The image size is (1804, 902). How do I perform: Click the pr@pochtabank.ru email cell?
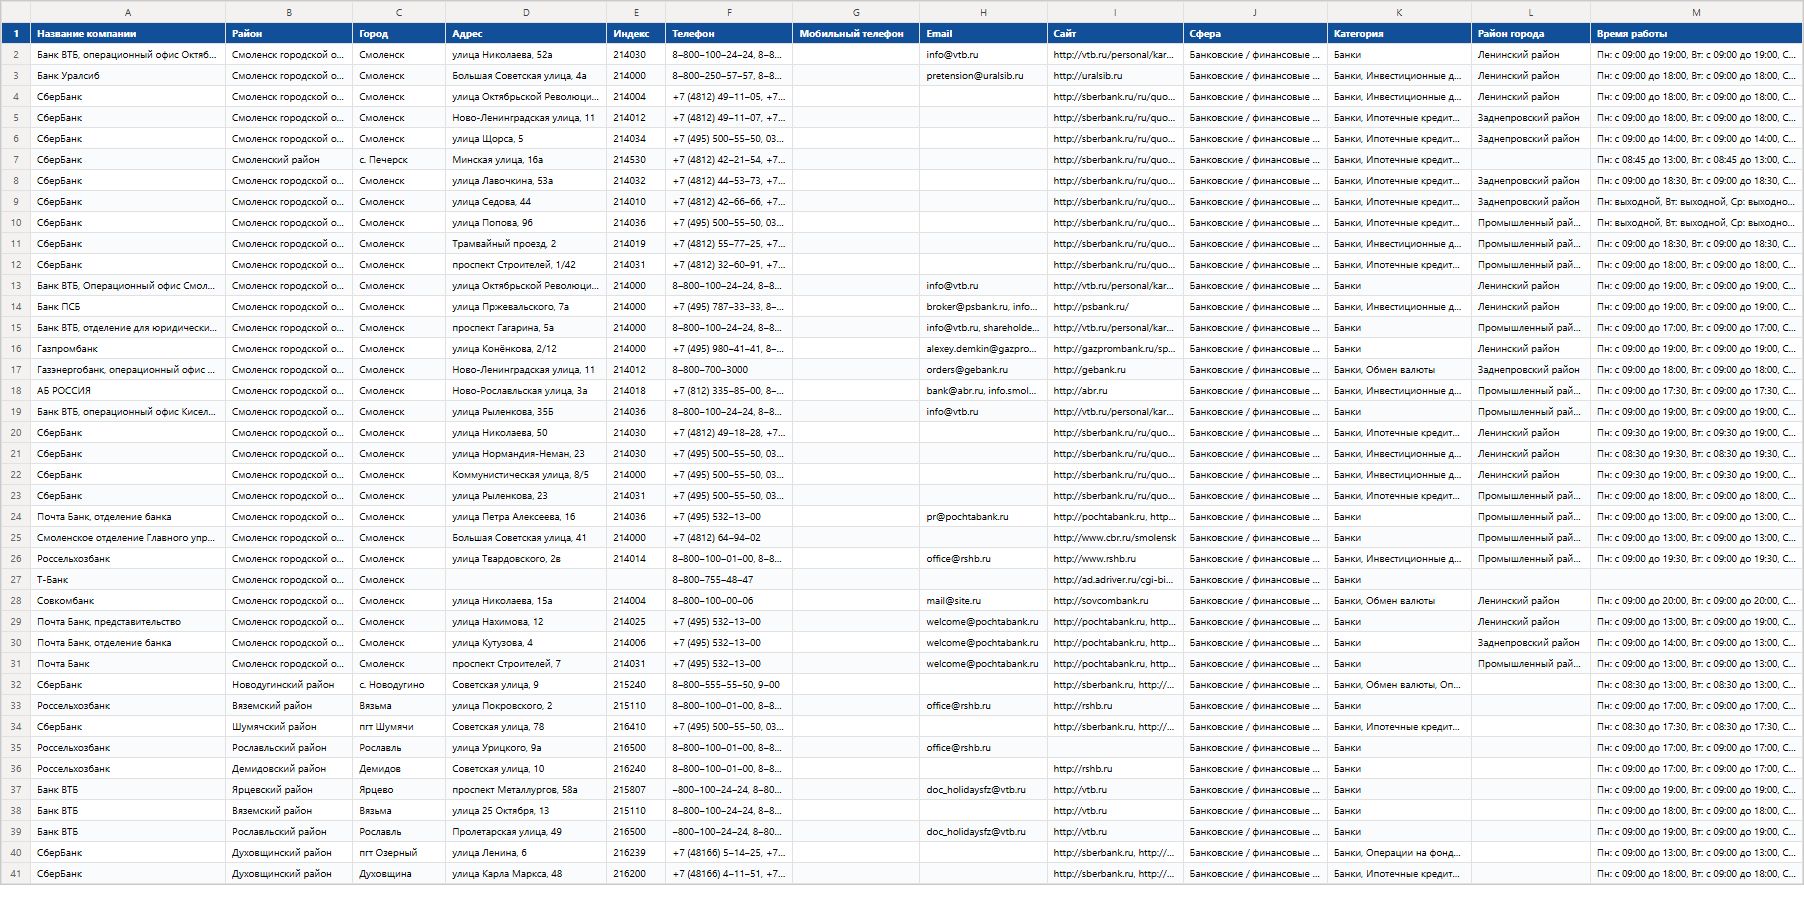[x=983, y=517]
